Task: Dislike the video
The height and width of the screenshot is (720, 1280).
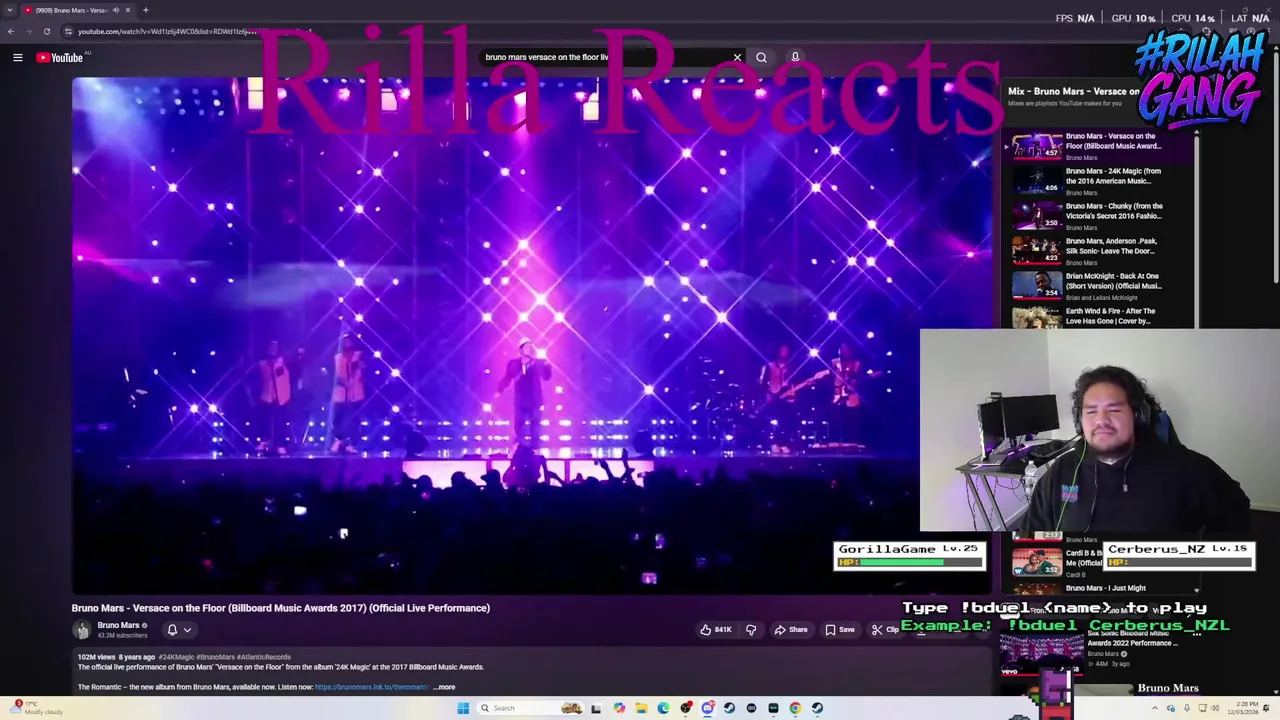Action: 751,629
